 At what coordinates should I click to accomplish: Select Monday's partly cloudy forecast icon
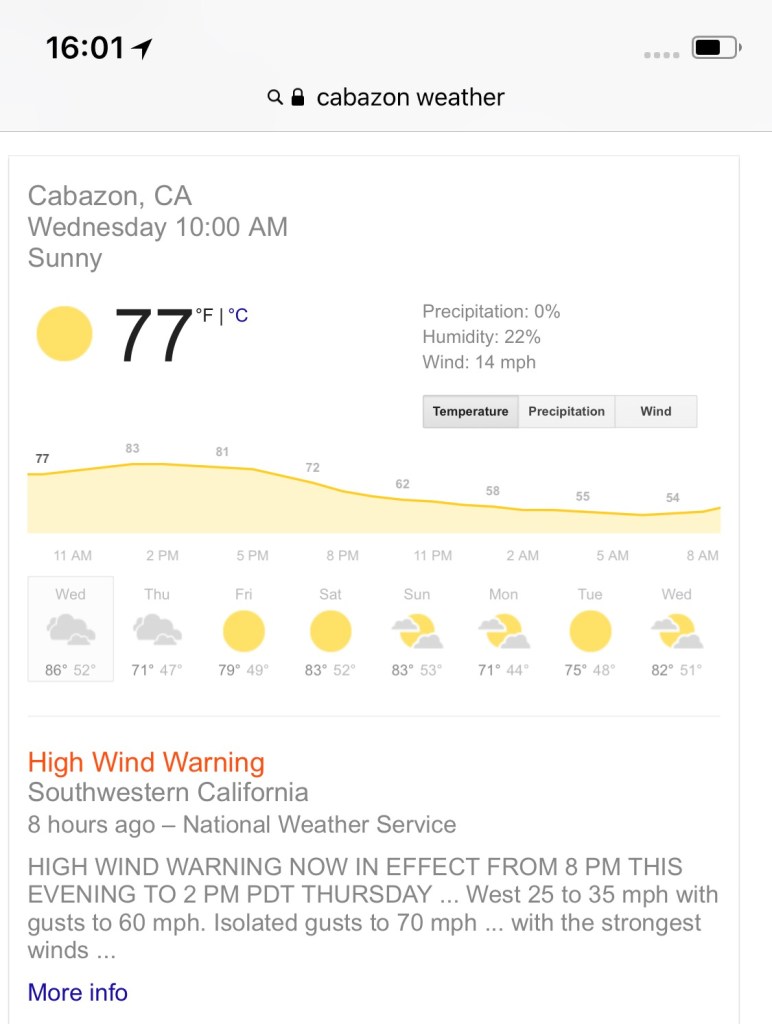(503, 631)
